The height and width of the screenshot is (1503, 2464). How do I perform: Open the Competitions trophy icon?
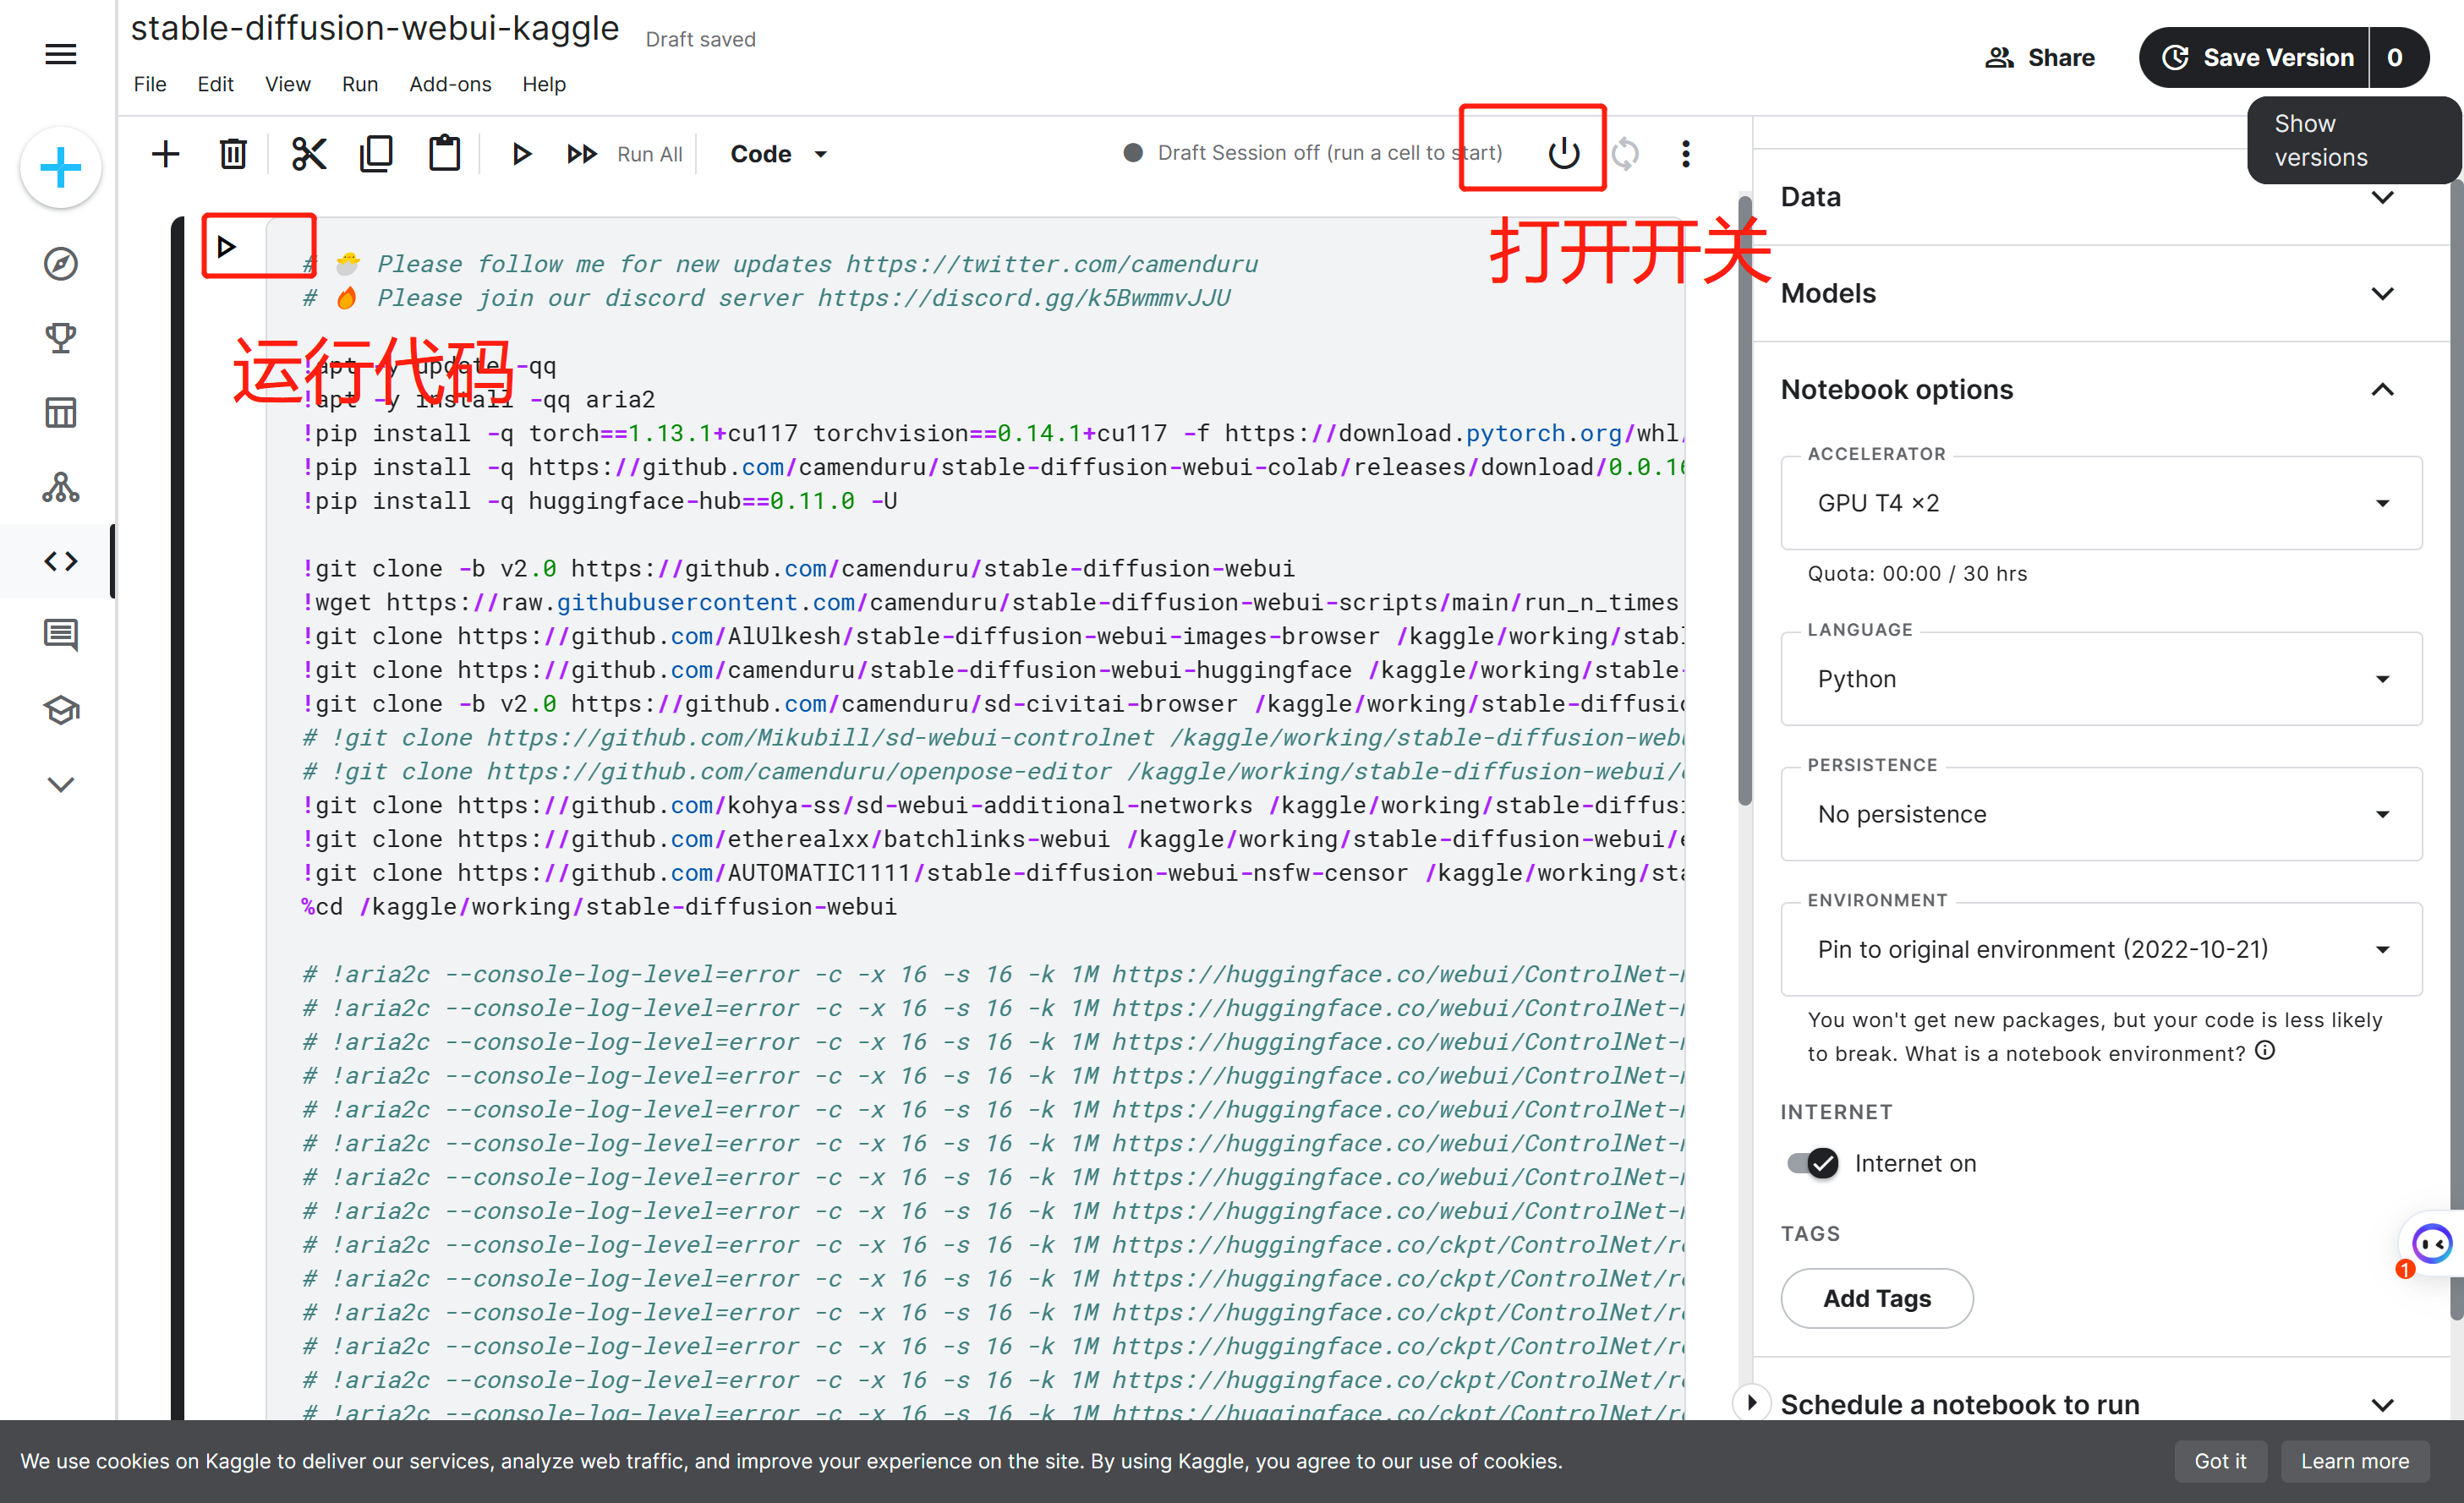pyautogui.click(x=61, y=338)
